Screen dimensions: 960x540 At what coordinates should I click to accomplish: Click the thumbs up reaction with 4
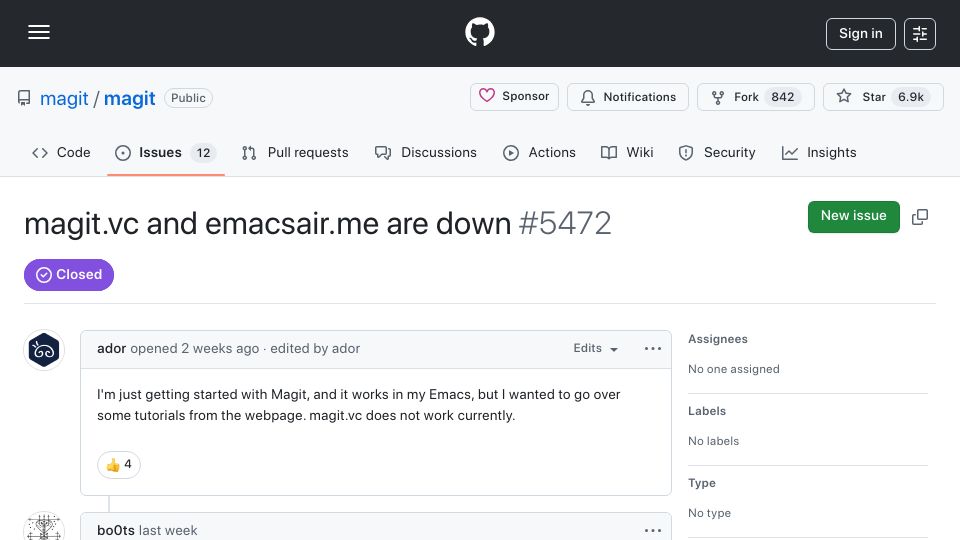pyautogui.click(x=119, y=465)
